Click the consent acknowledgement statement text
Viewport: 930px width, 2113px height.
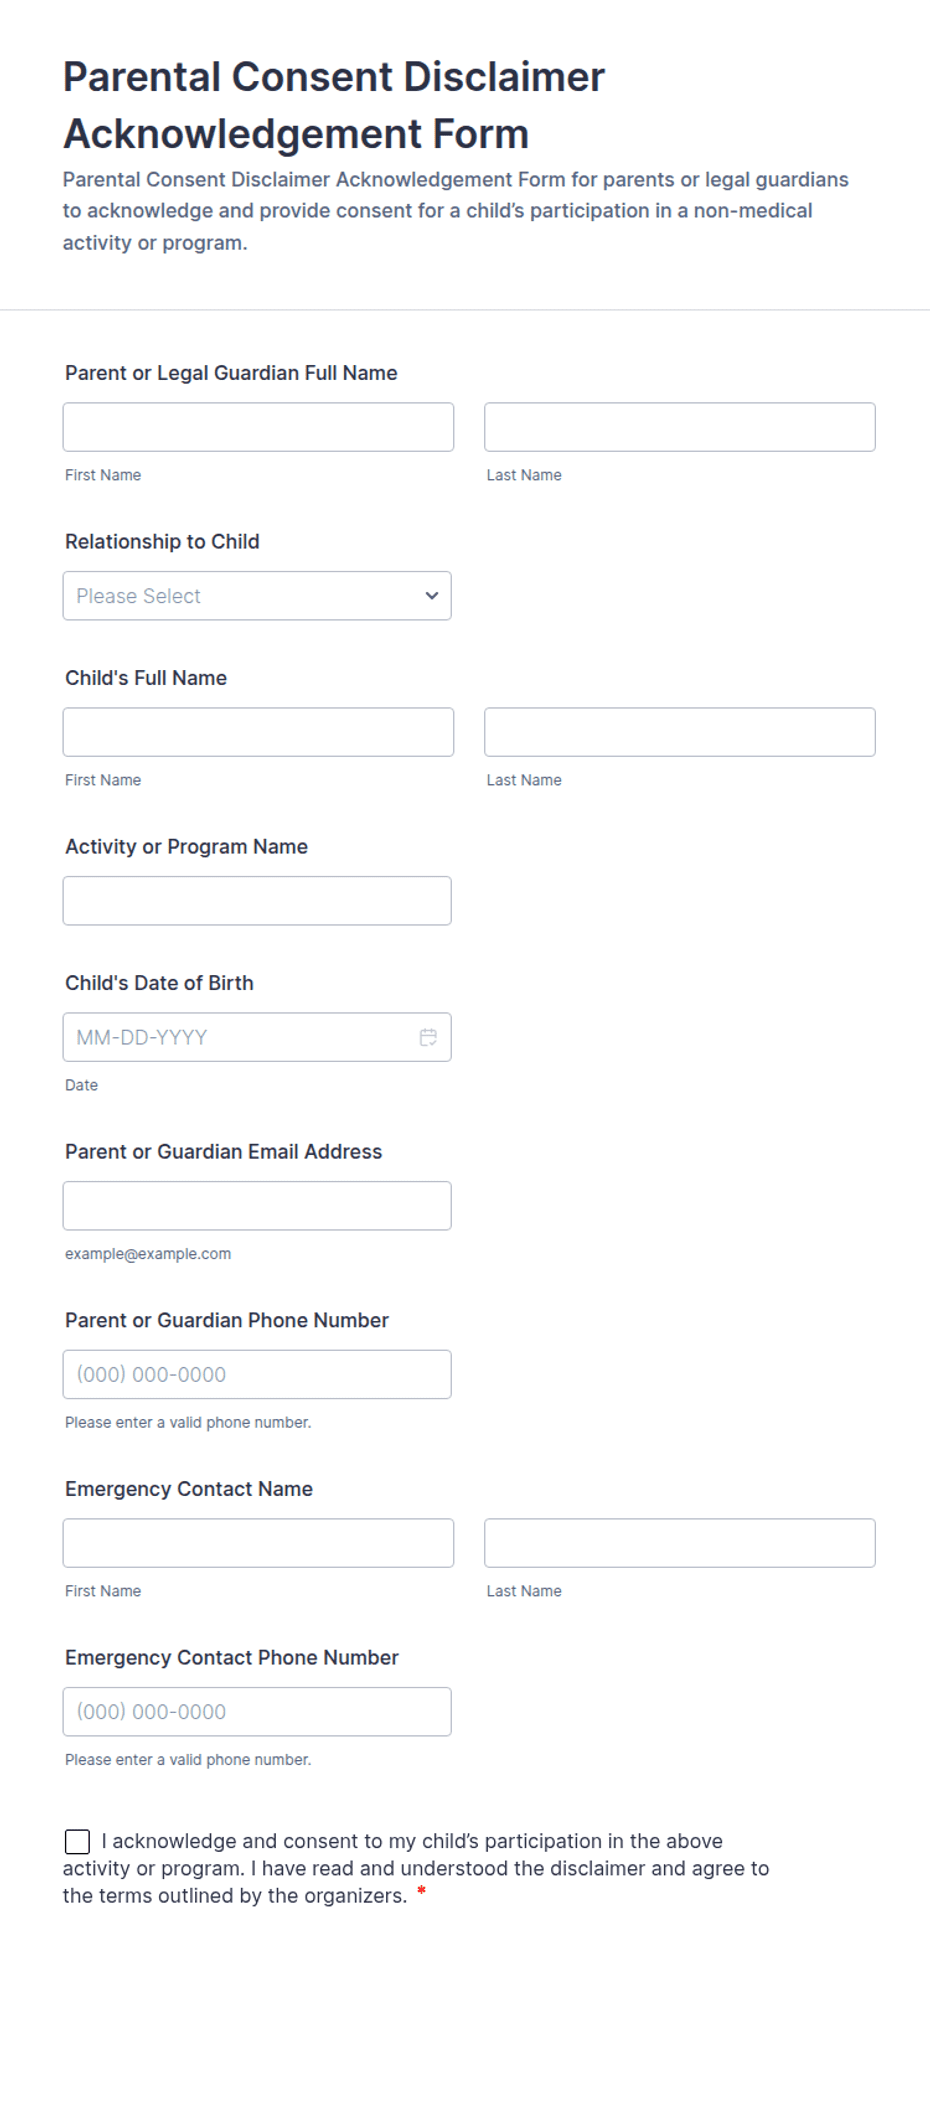point(416,1868)
